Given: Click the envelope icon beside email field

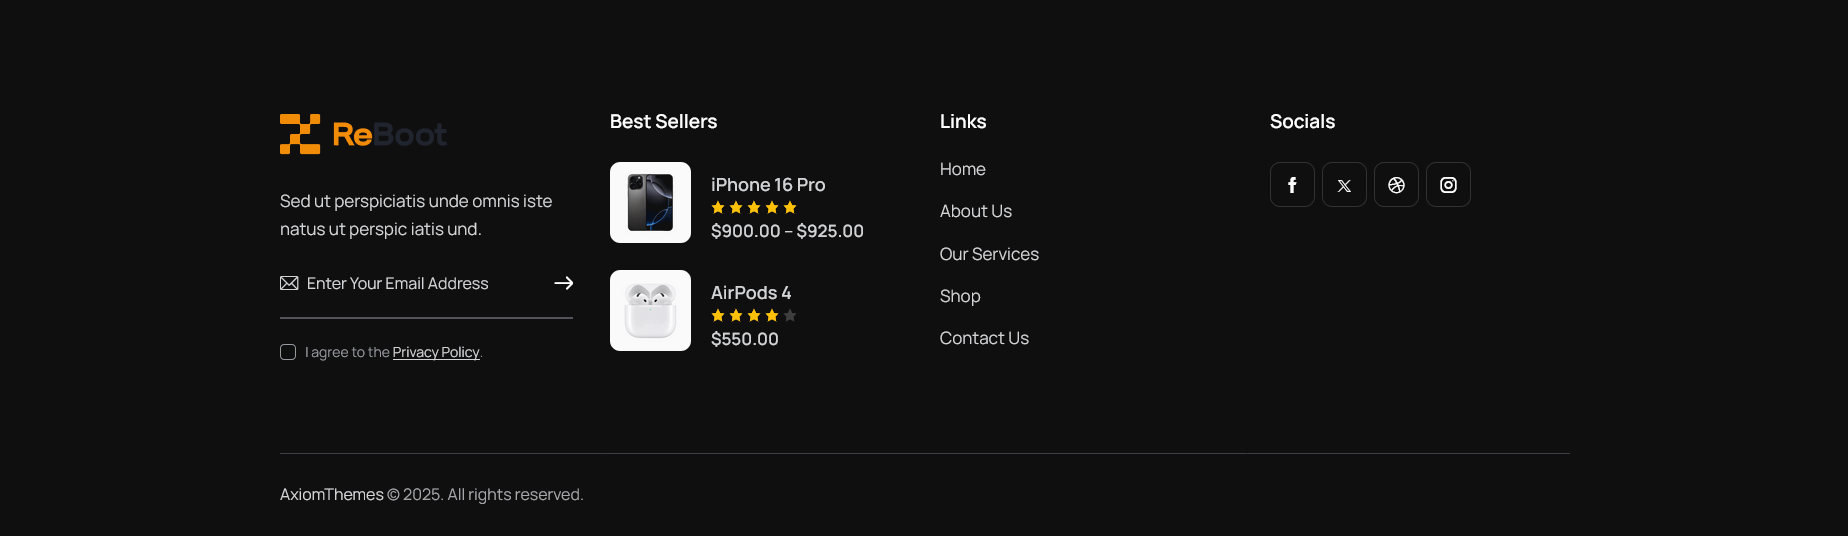Looking at the screenshot, I should point(289,283).
